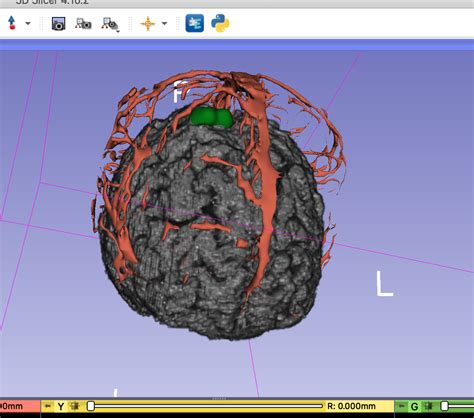Capture a screenshot with the camera icon

[x=59, y=24]
